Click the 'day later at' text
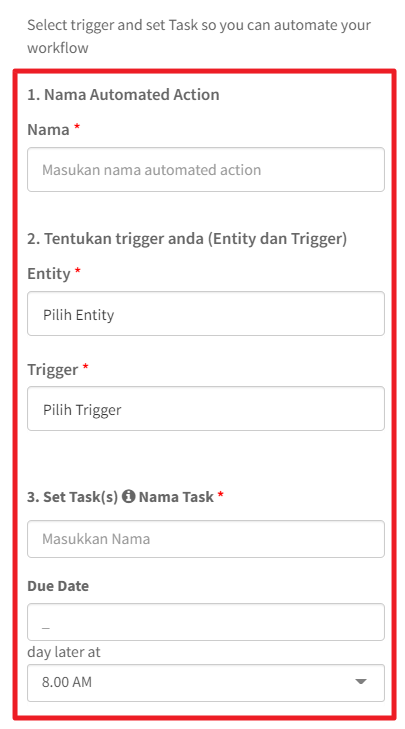 coord(64,652)
